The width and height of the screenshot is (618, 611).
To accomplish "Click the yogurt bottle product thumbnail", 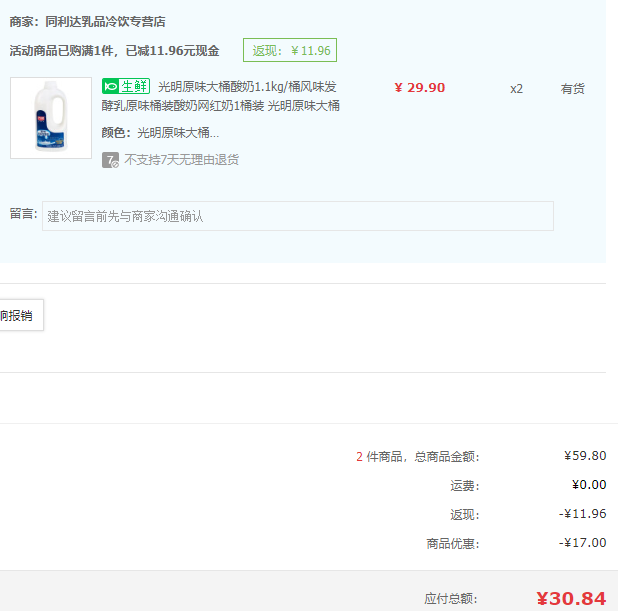I will [x=51, y=118].
